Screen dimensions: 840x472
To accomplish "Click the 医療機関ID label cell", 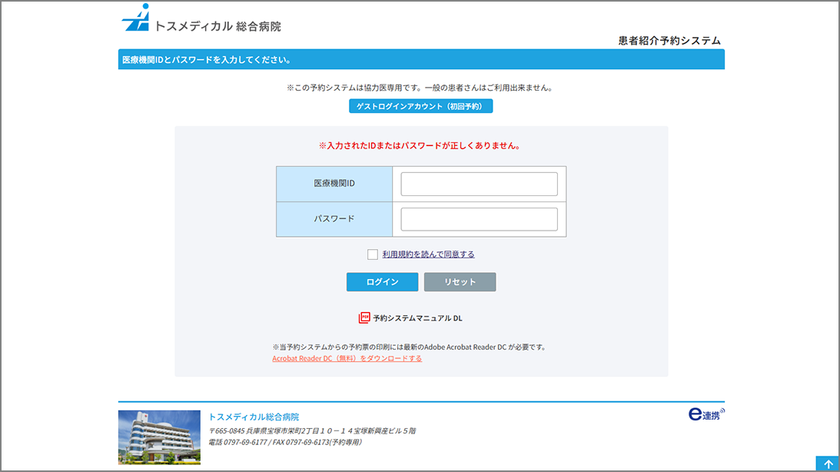I will coord(334,184).
